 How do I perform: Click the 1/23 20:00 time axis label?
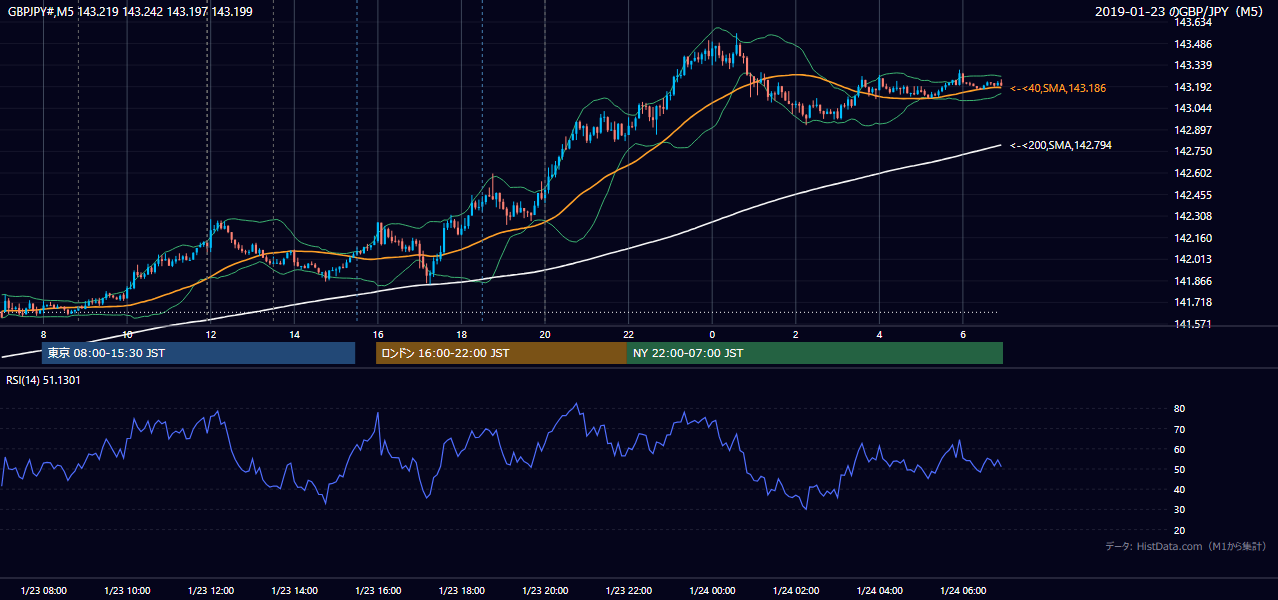point(544,591)
